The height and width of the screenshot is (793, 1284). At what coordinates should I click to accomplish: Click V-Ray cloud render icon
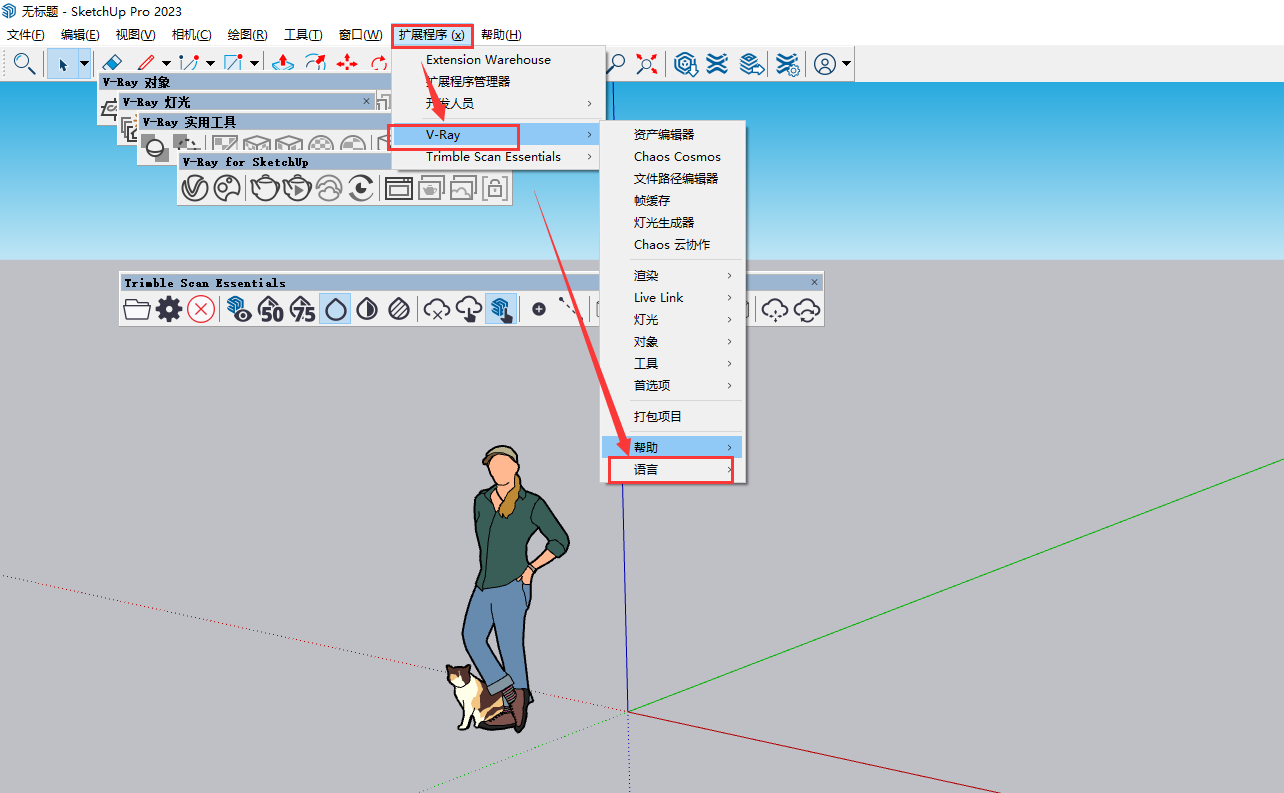329,187
